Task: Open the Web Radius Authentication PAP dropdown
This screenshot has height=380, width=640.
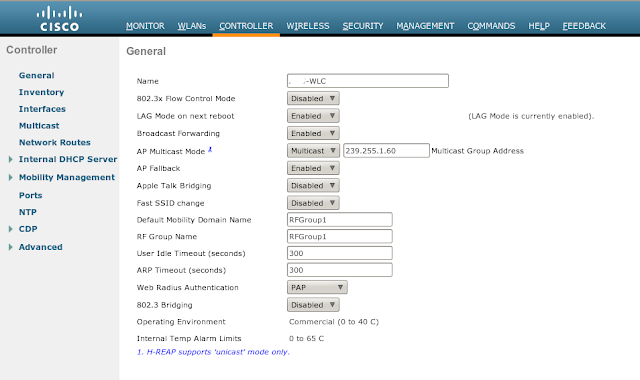Action: 317,287
